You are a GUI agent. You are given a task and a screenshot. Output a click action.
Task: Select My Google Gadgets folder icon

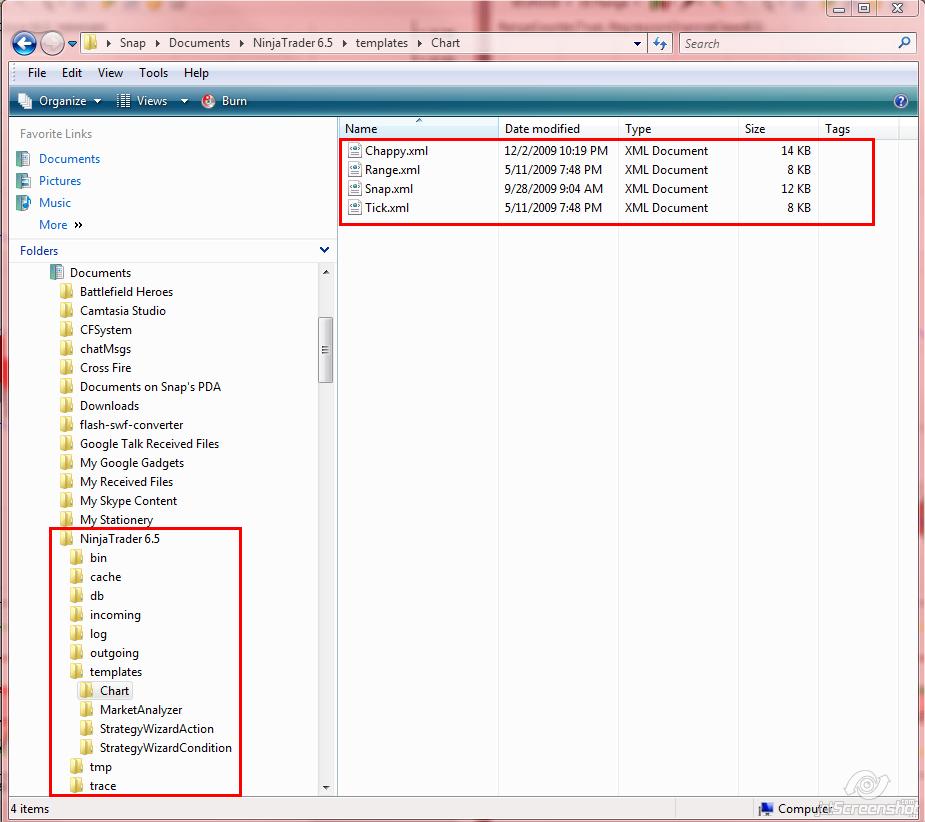tap(67, 463)
